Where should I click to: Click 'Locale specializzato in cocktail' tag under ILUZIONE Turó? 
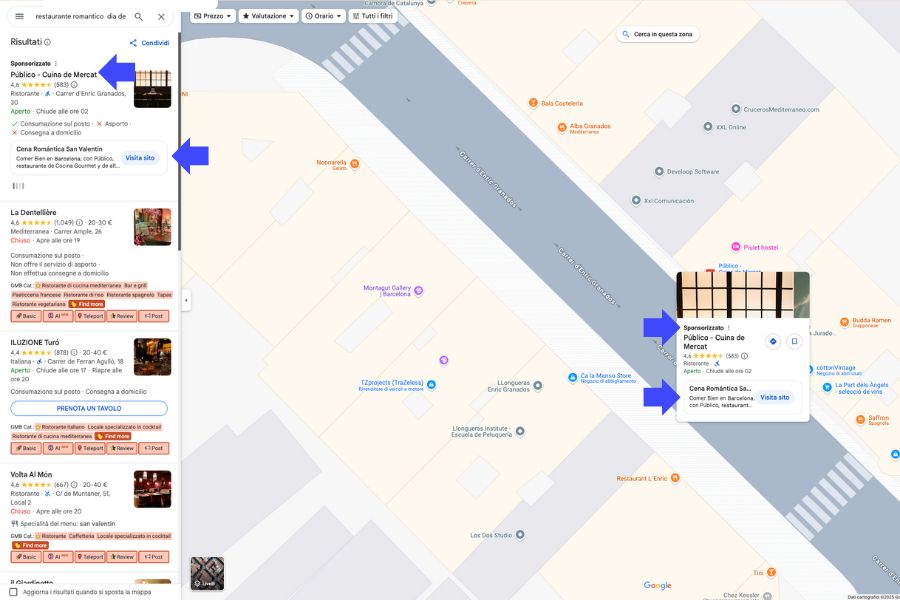pyautogui.click(x=125, y=427)
